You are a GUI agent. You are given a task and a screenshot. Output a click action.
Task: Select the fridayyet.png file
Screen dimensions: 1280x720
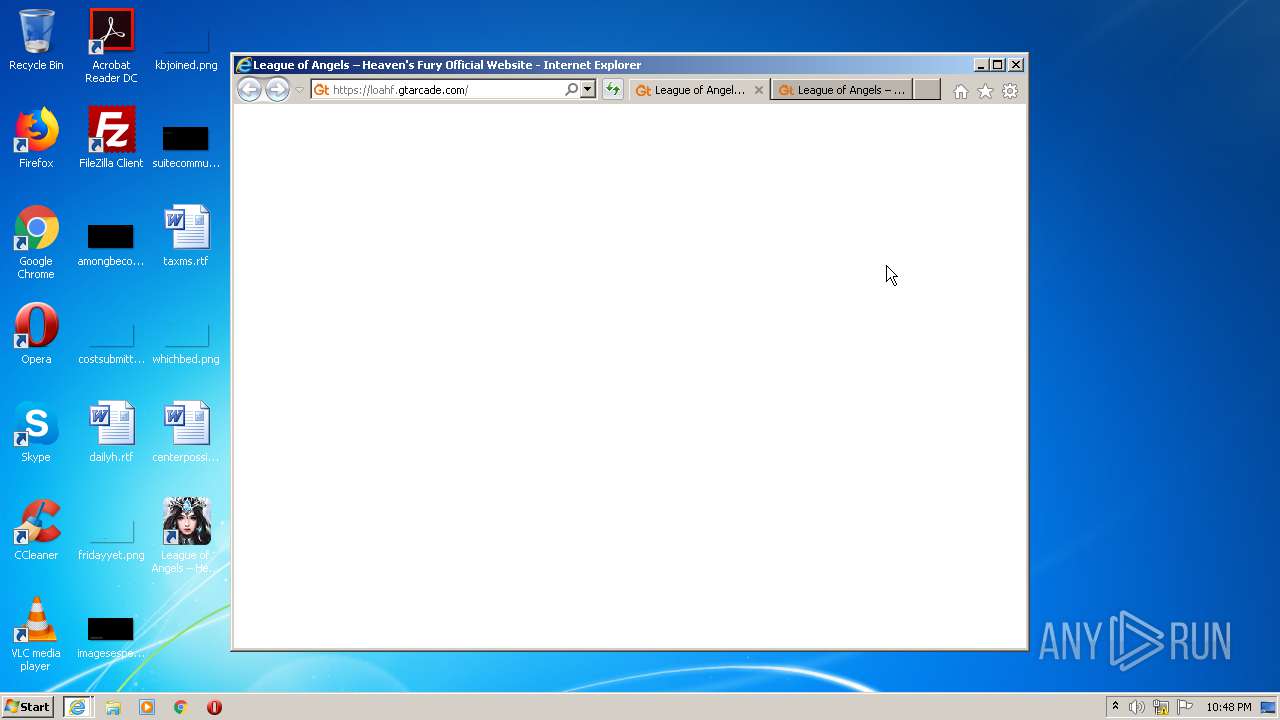[x=111, y=540]
